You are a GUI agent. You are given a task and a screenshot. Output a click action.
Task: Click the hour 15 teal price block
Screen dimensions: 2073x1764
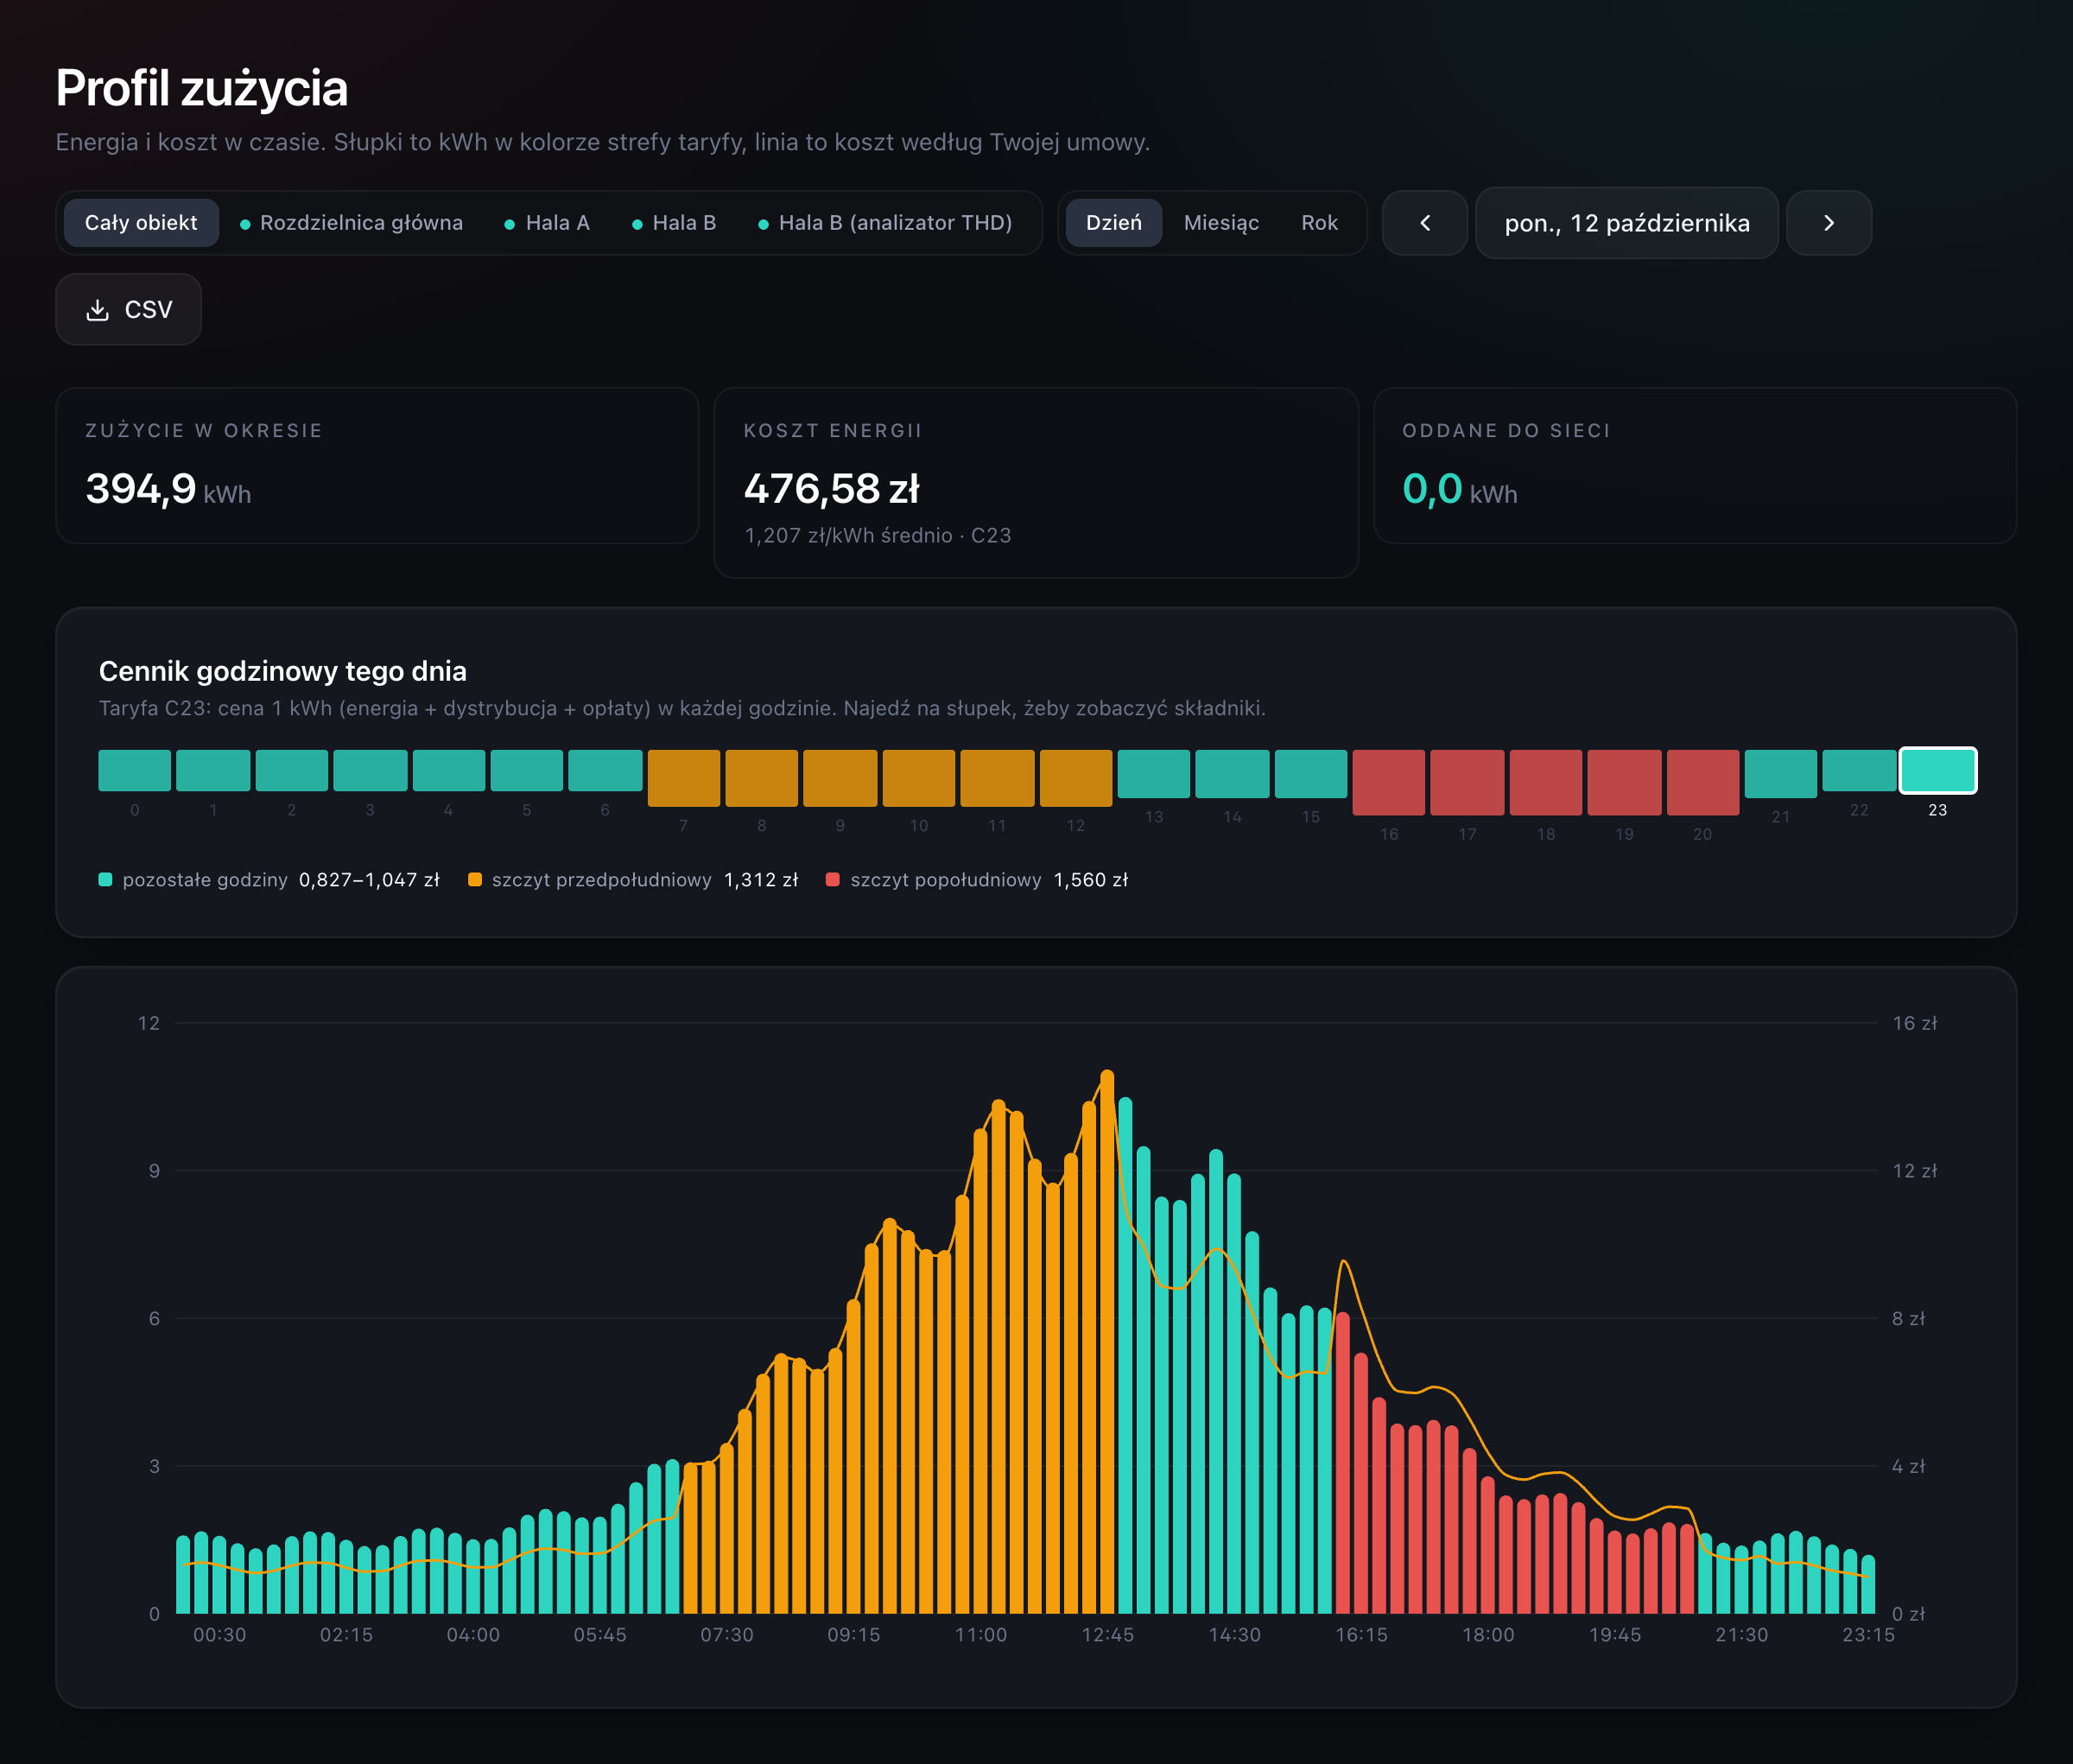click(1311, 774)
